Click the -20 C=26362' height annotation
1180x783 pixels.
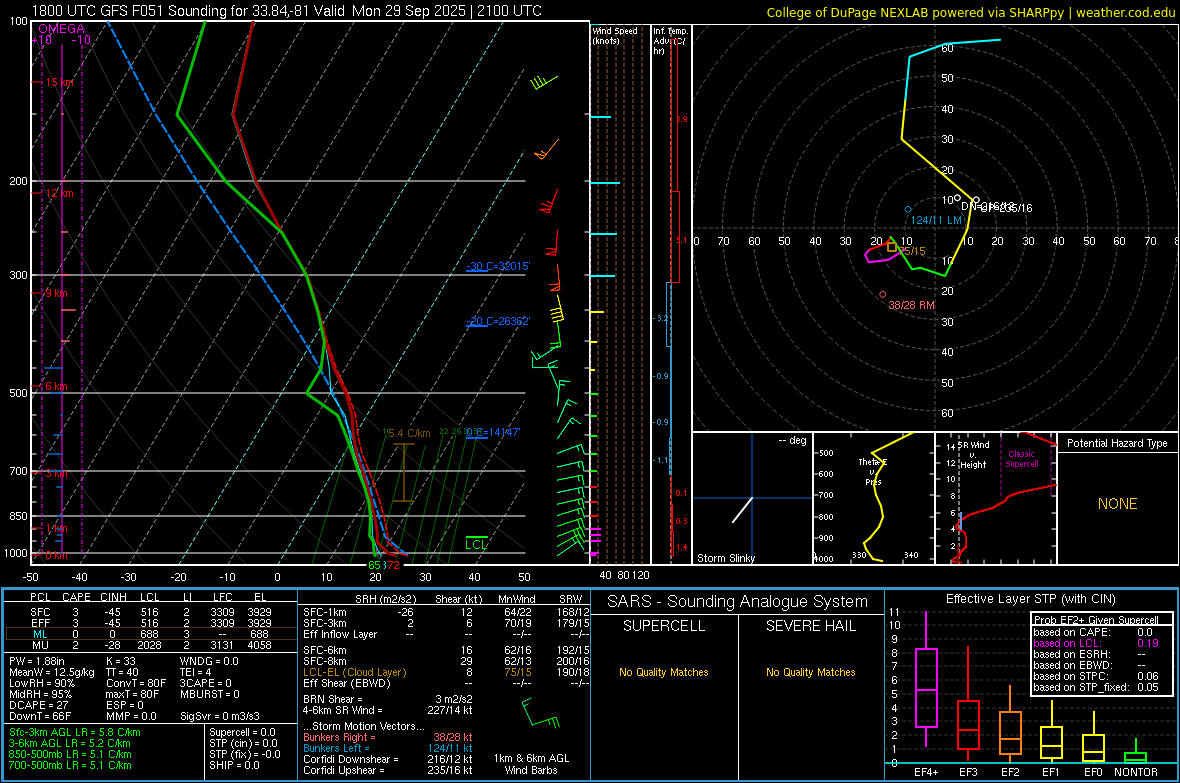[x=498, y=321]
